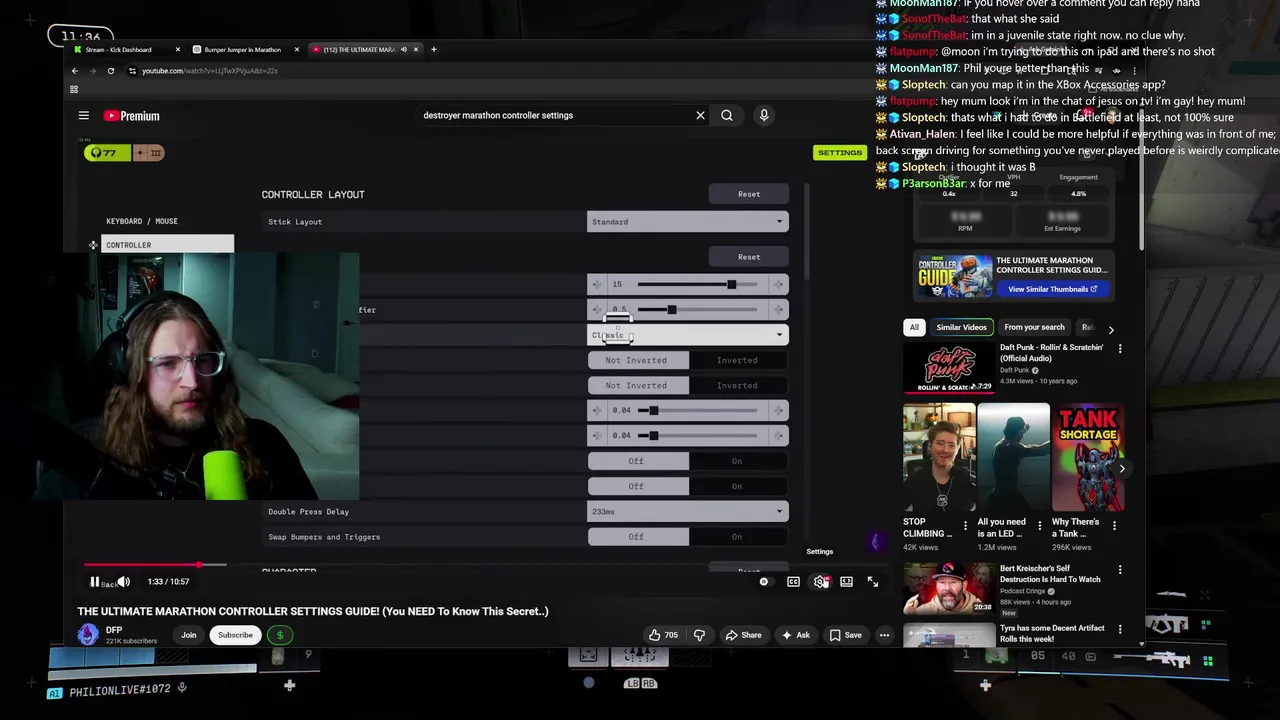Viewport: 1280px width, 720px height.
Task: Open View Similar Thumbnails link
Action: point(1052,289)
